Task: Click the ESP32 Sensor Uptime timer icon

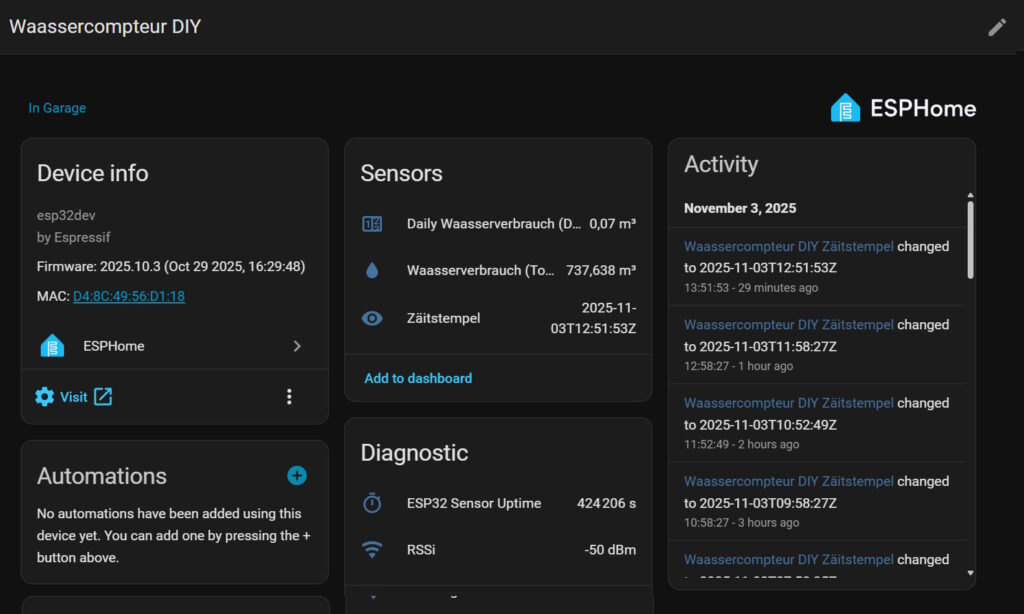Action: click(x=372, y=503)
